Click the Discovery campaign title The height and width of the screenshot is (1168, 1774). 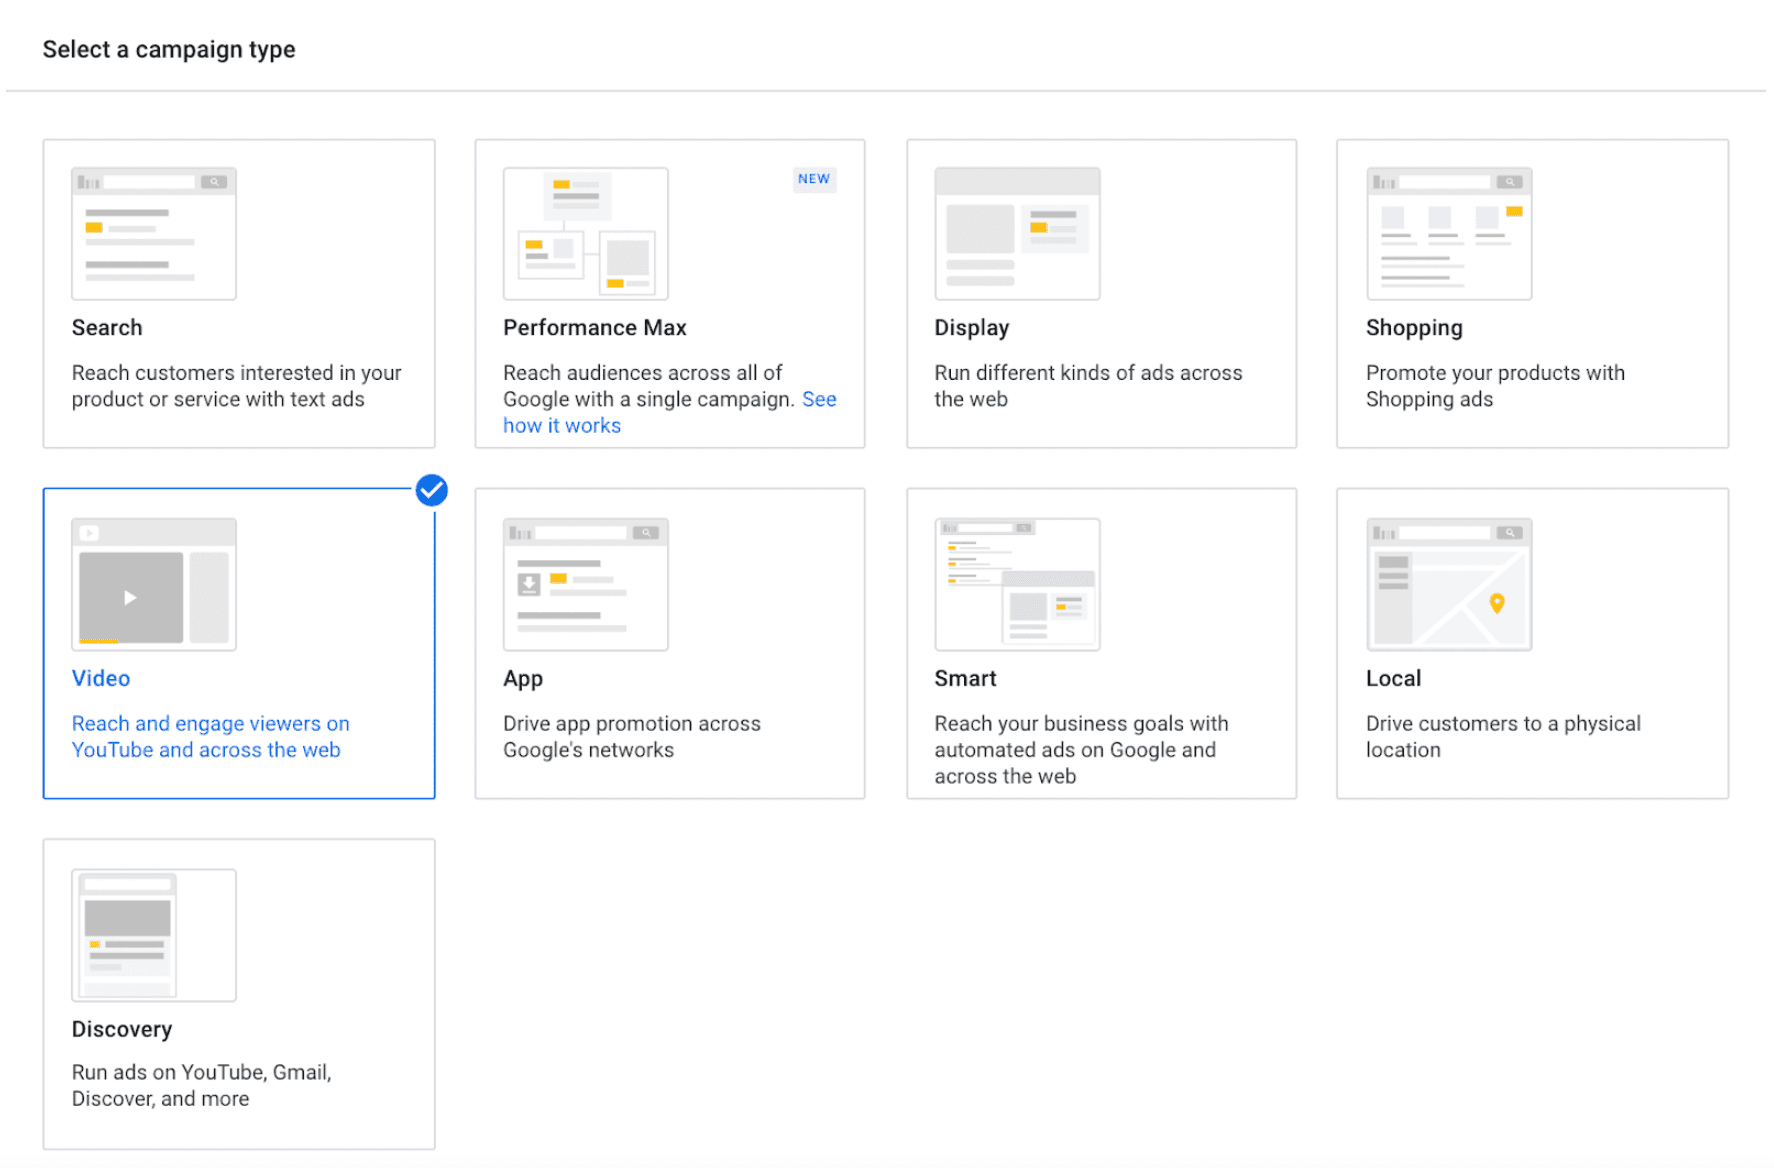(122, 1029)
